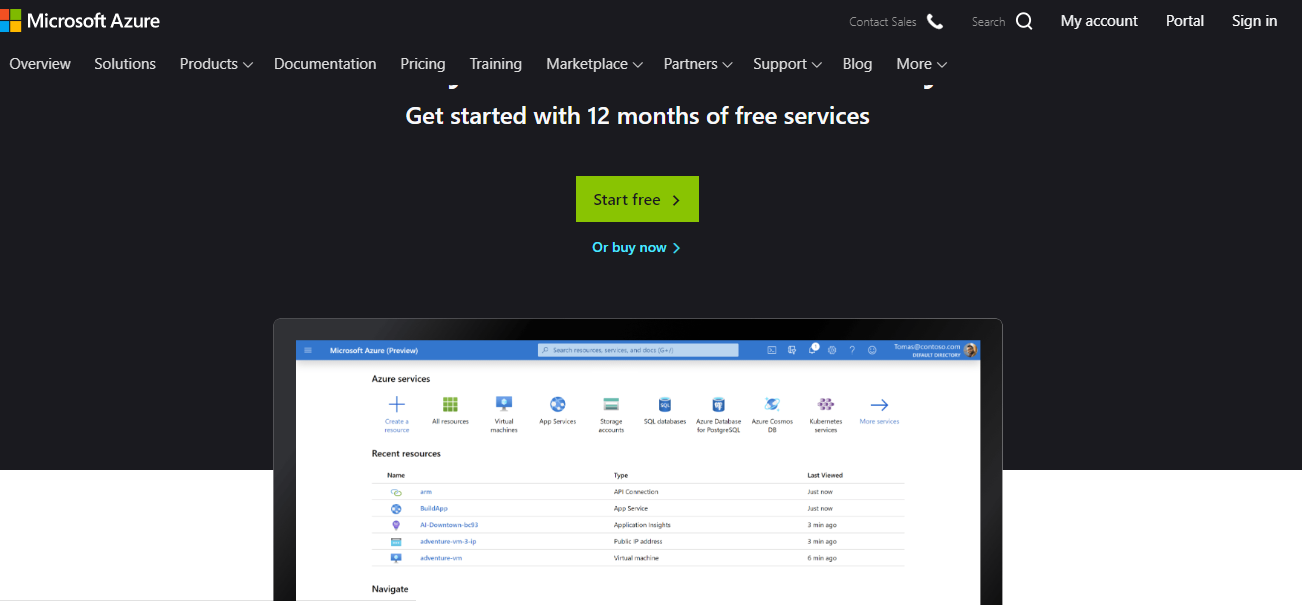The image size is (1302, 605).
Task: Click the Search magnifier icon in header
Action: [1024, 21]
